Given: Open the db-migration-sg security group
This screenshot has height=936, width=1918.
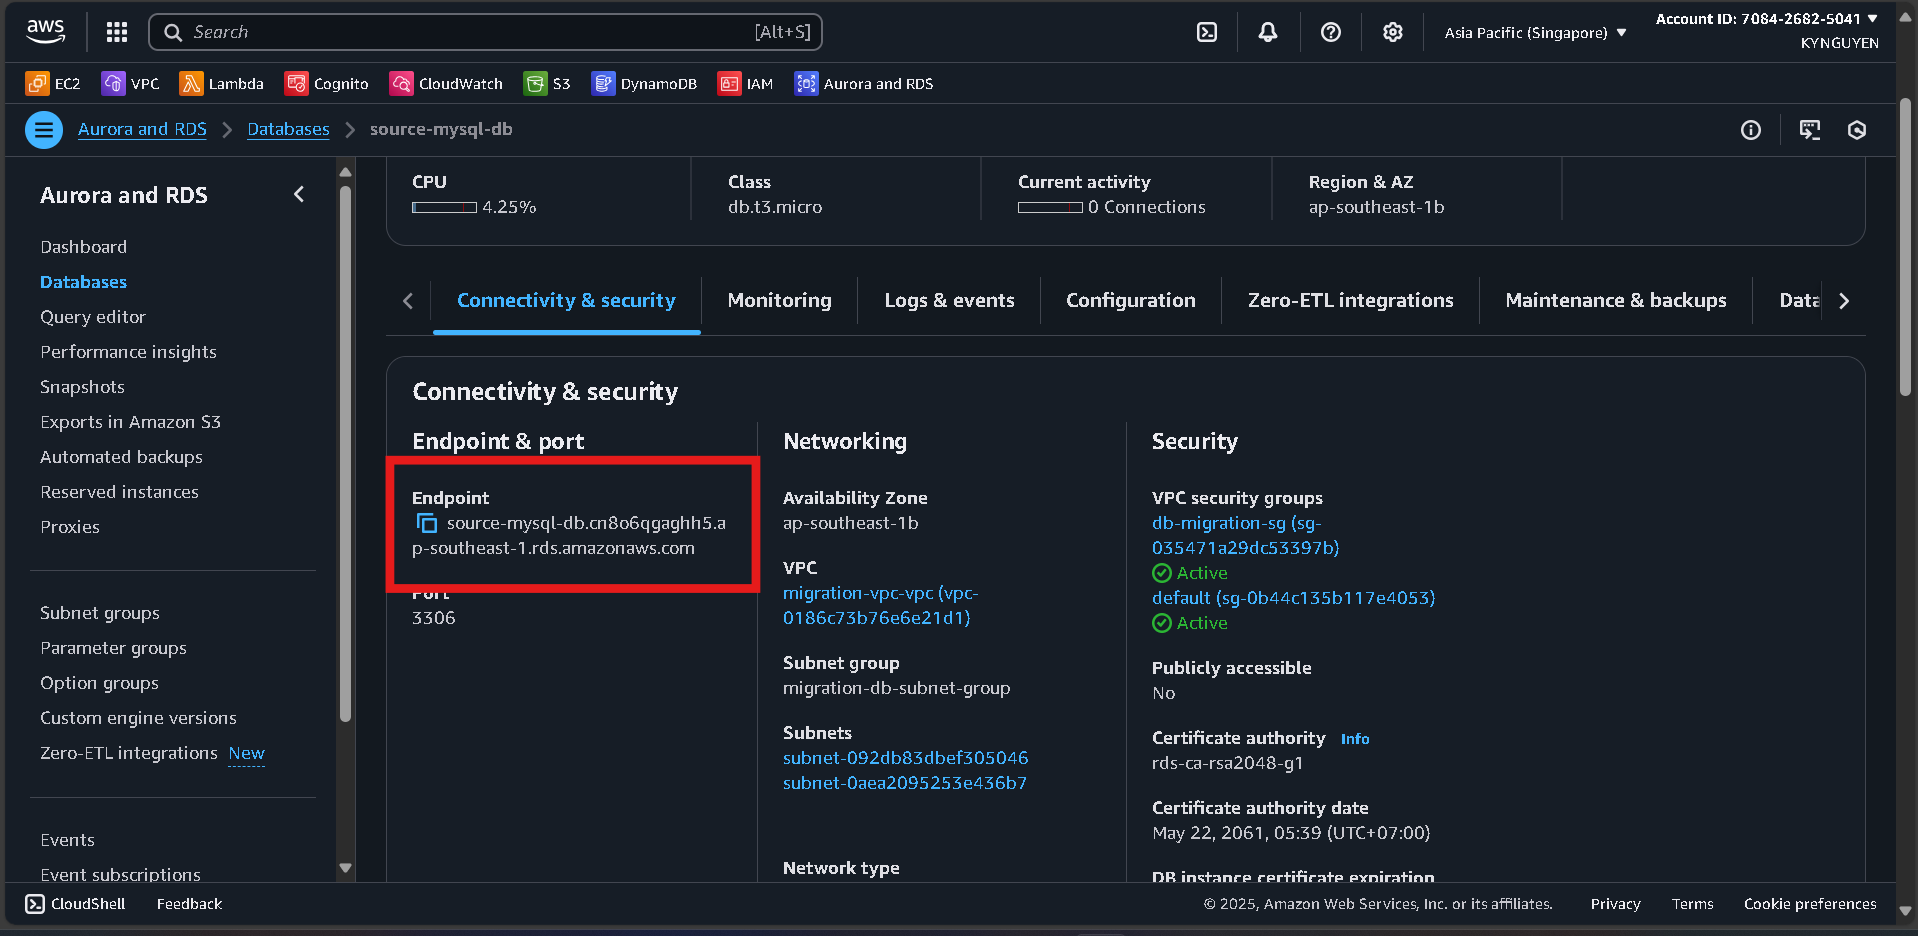Looking at the screenshot, I should 1236,523.
